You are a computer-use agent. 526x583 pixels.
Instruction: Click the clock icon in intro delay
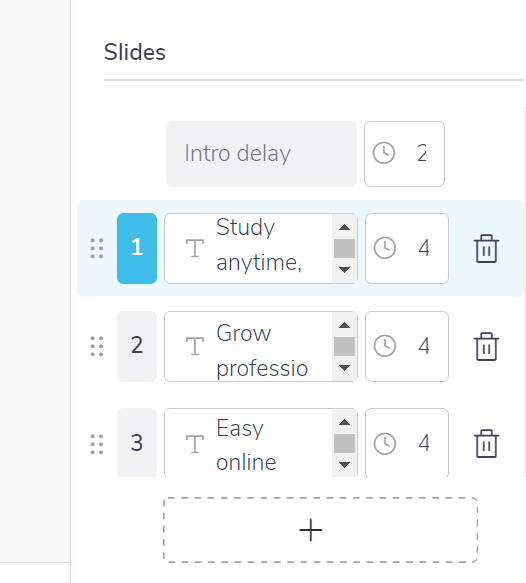pyautogui.click(x=384, y=153)
